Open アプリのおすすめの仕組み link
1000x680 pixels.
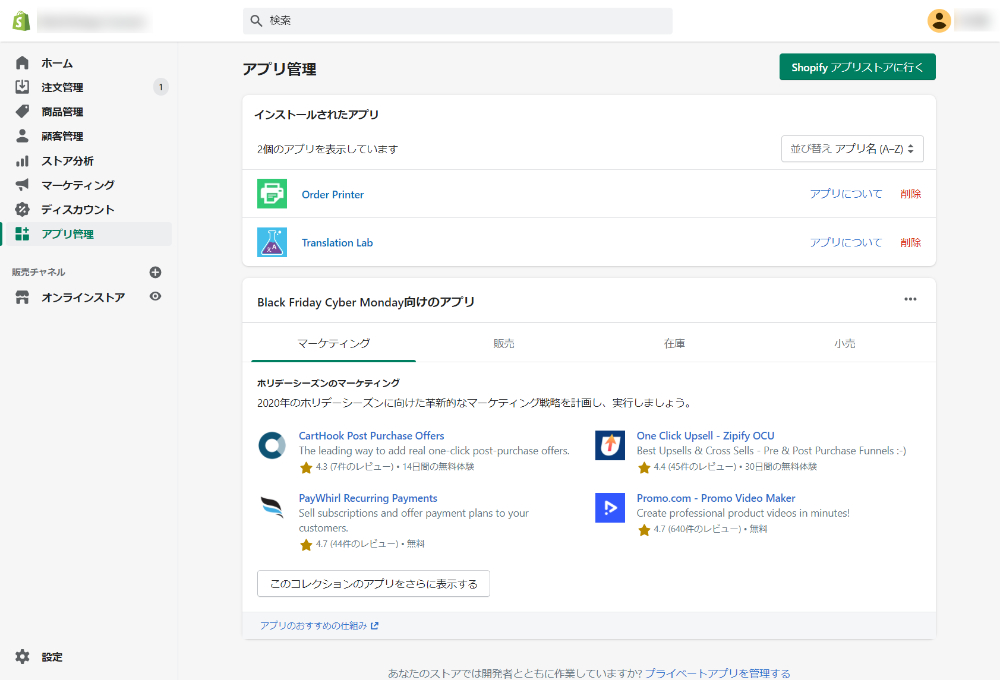(319, 626)
